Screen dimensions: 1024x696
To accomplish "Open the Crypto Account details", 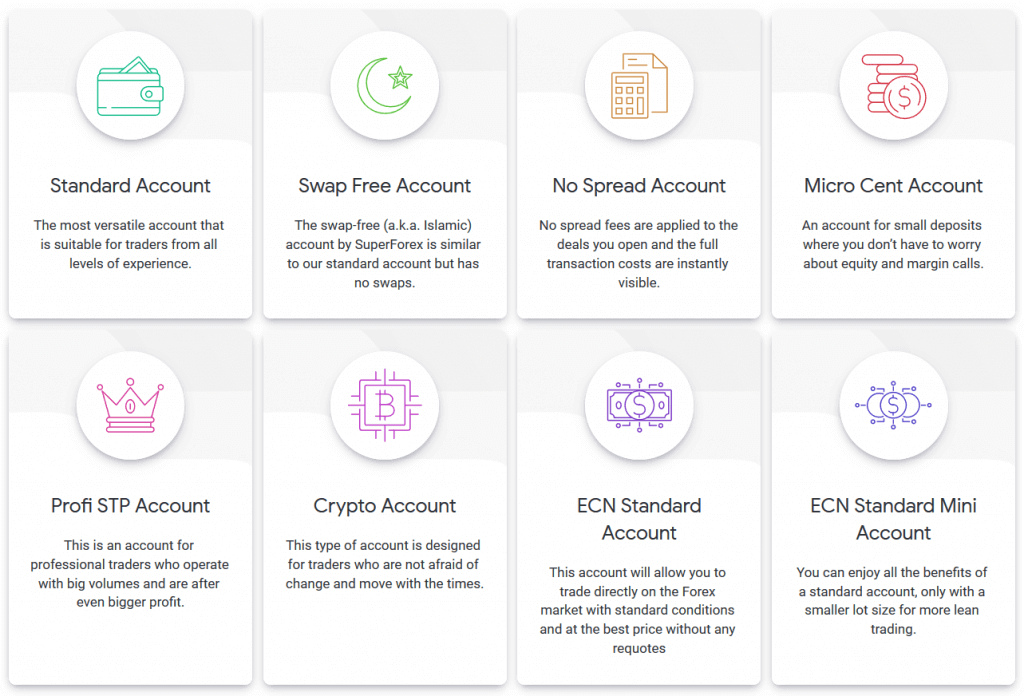I will (x=384, y=506).
